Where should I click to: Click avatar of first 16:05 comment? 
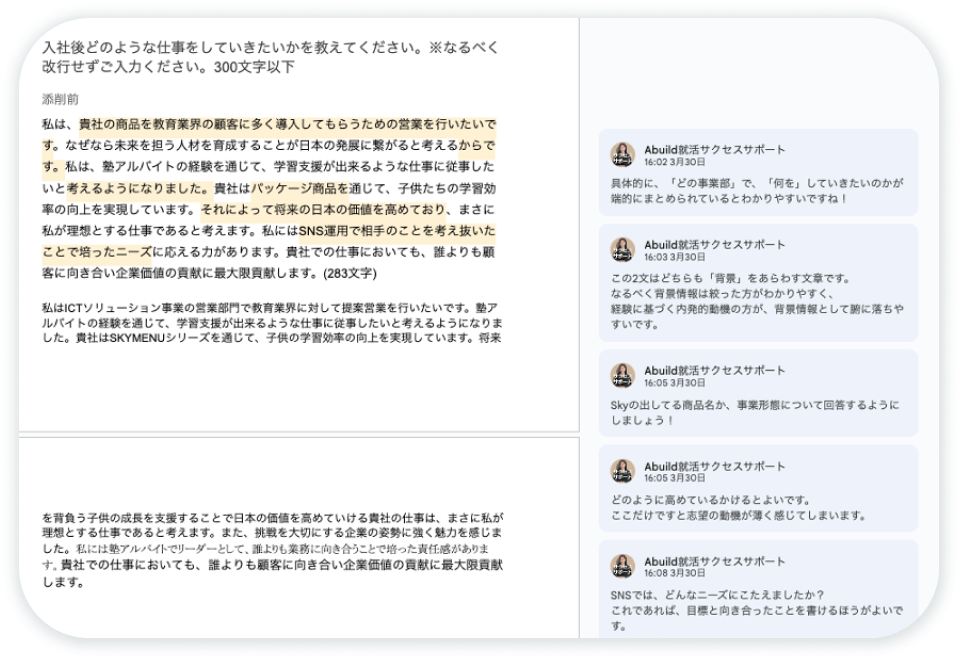pyautogui.click(x=623, y=376)
